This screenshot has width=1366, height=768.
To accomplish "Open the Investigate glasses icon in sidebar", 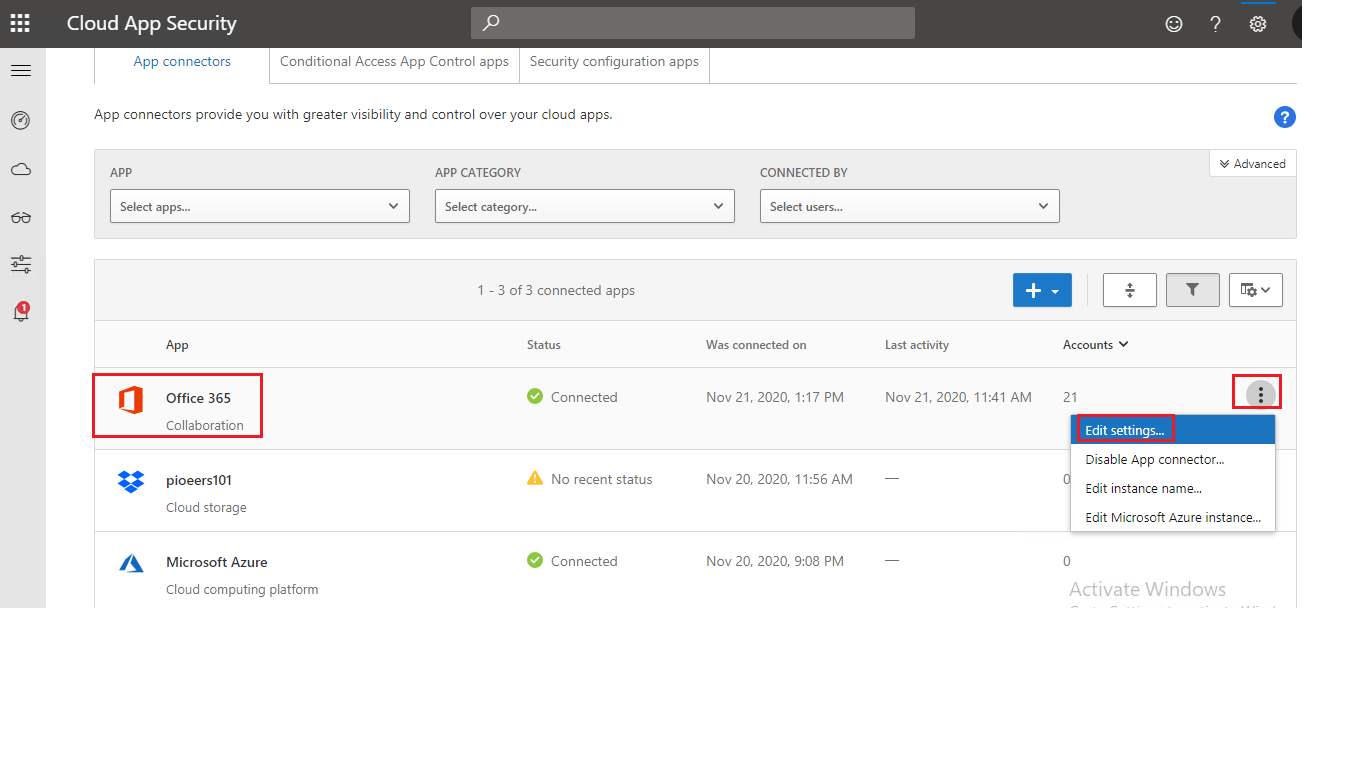I will point(21,217).
